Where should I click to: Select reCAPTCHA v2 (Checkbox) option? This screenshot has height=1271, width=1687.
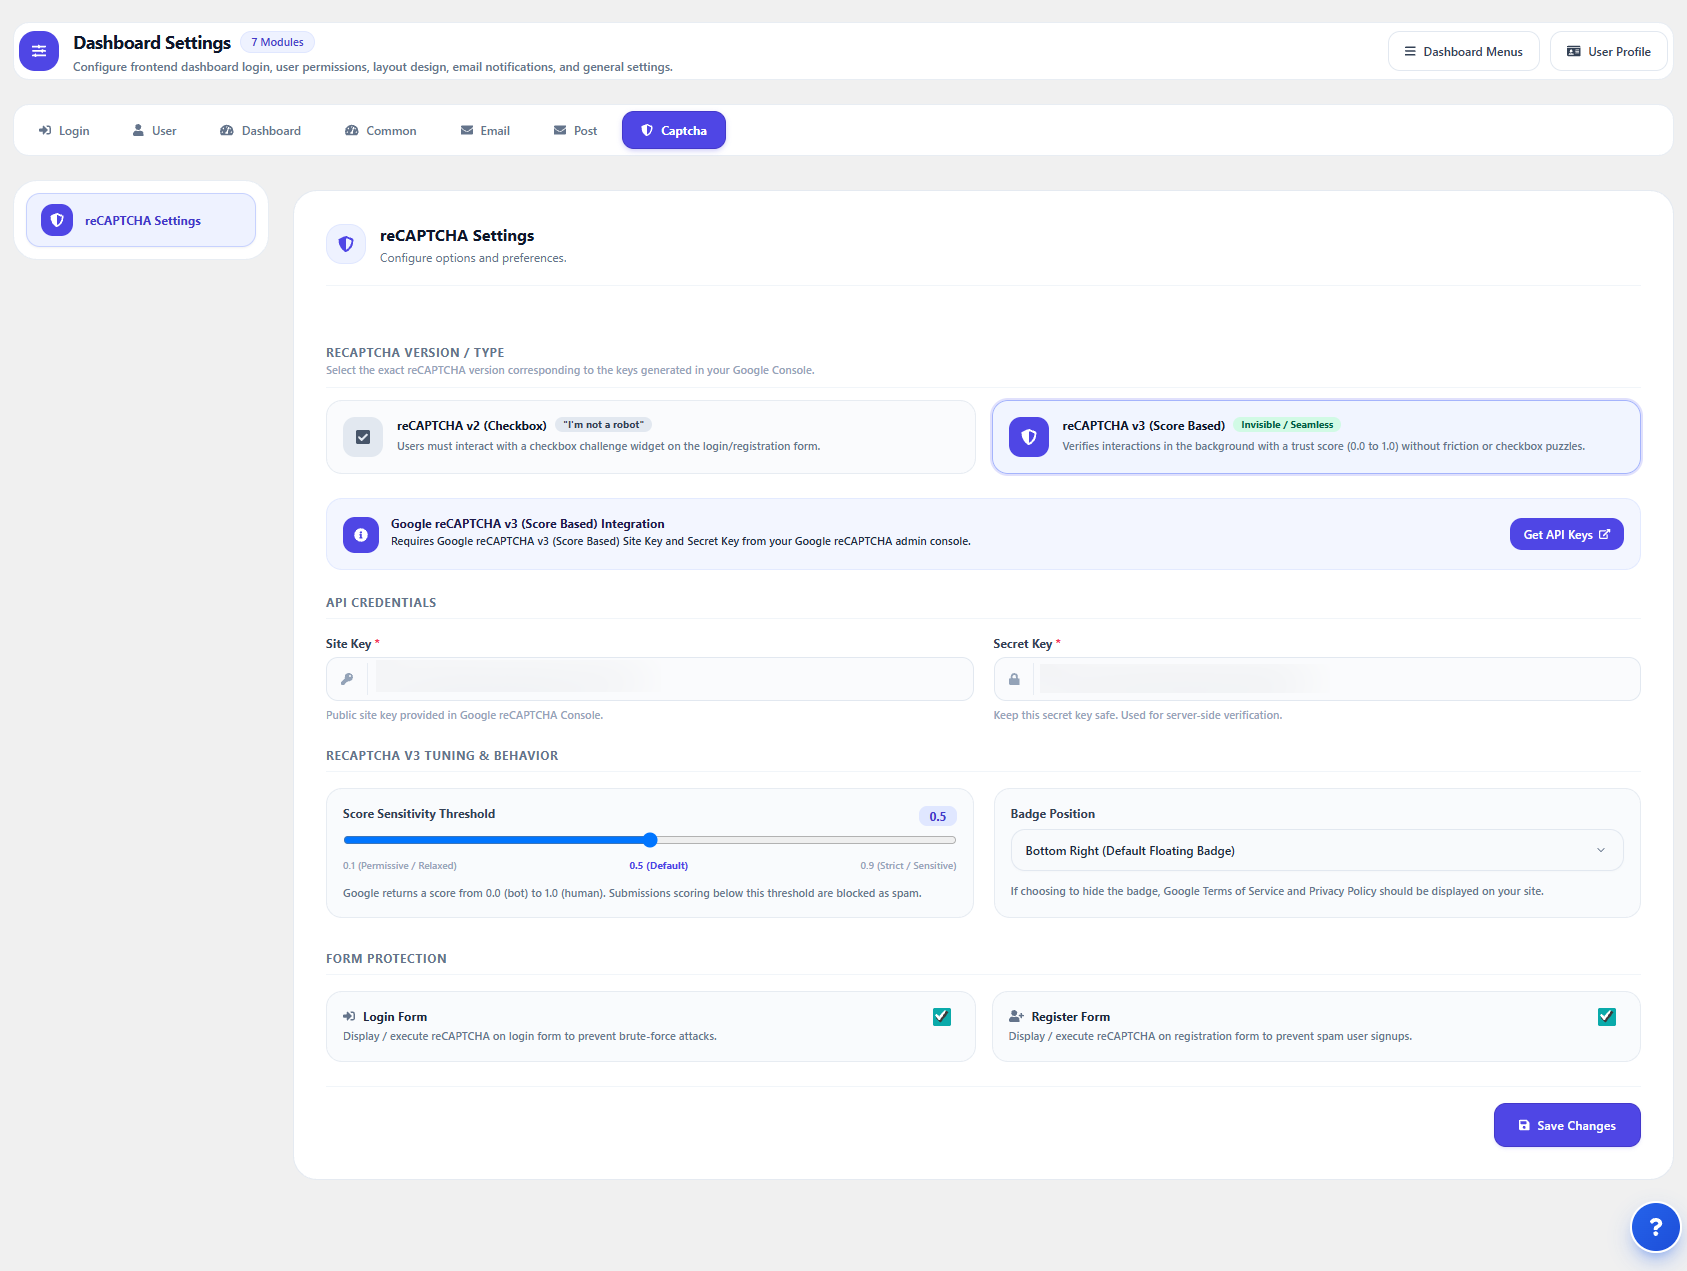[650, 437]
